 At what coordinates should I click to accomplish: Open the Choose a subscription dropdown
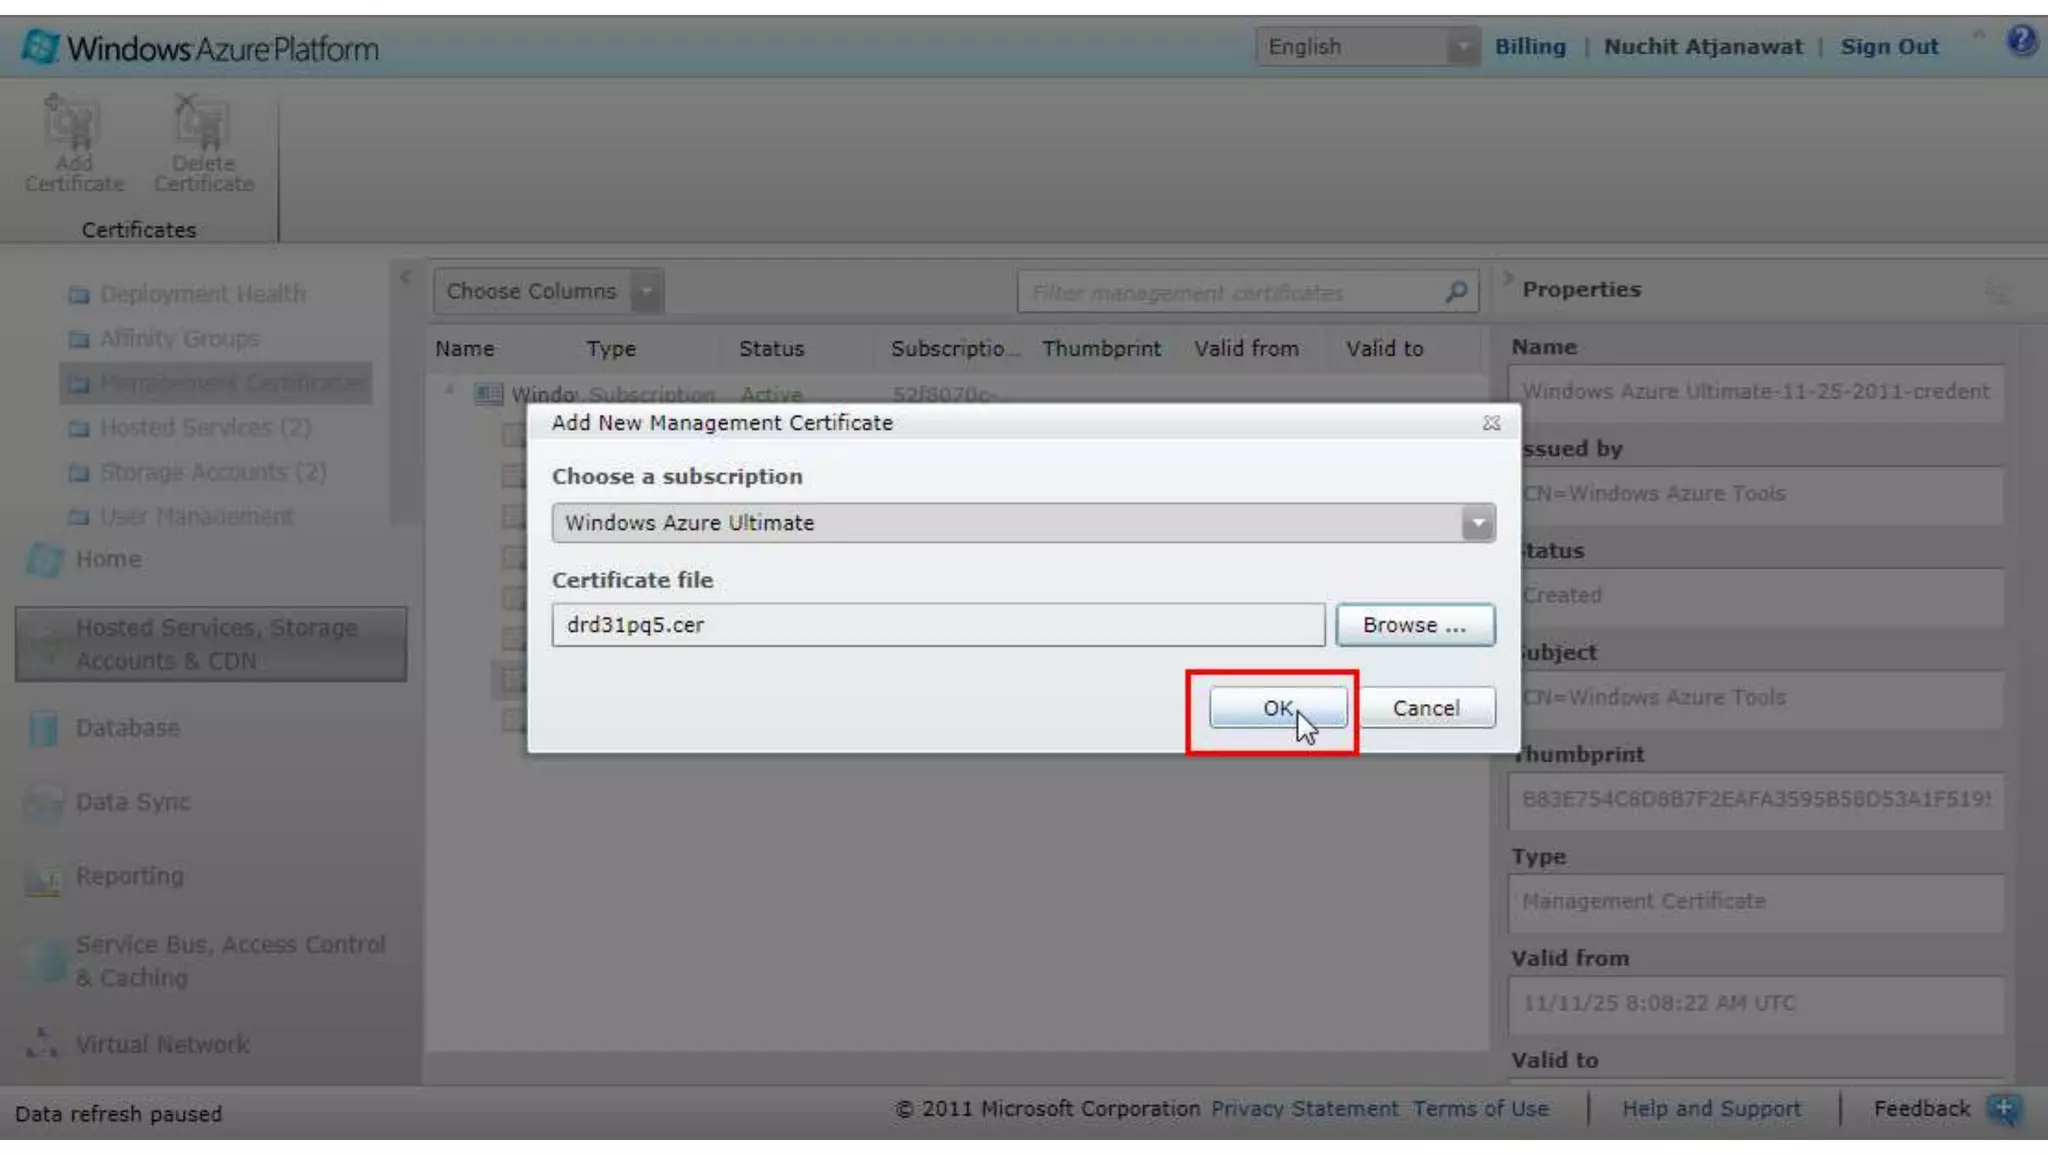[1477, 523]
